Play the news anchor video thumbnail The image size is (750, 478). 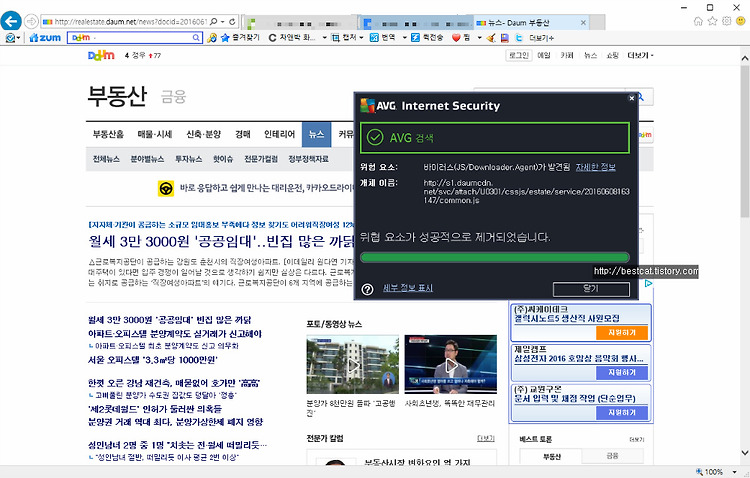(451, 365)
